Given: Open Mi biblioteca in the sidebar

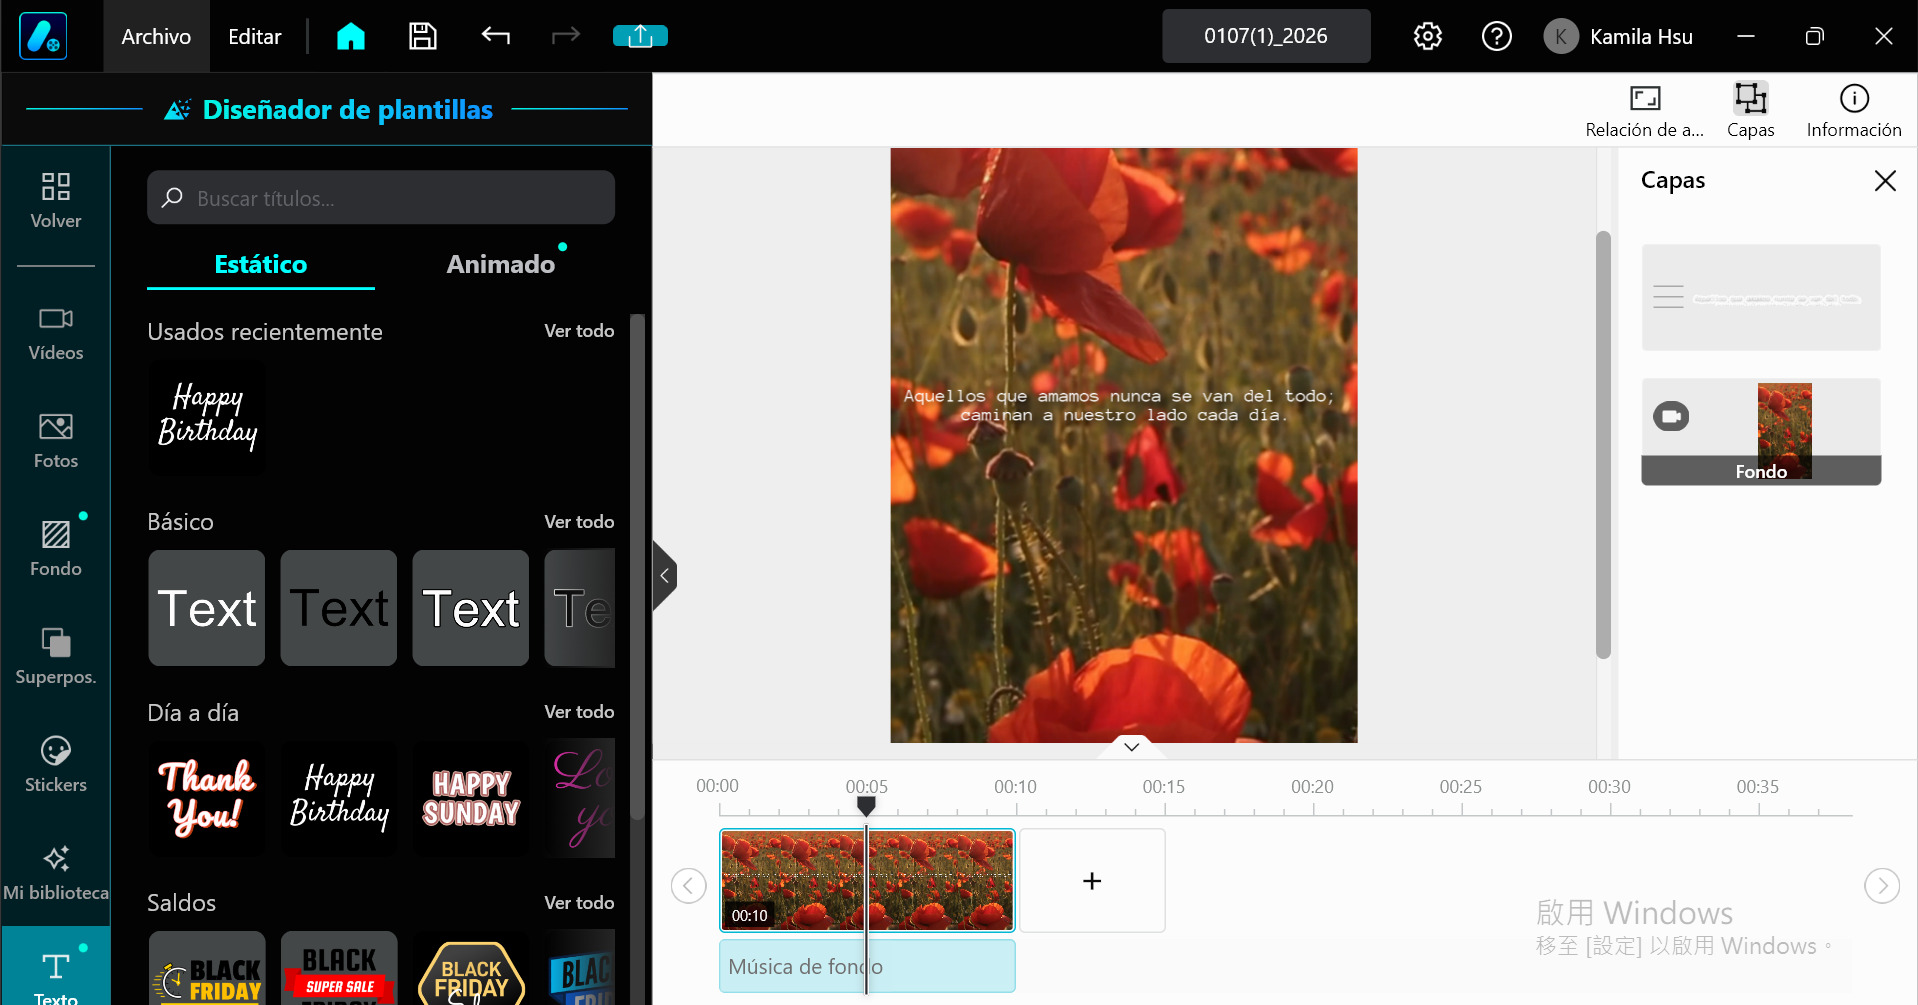Looking at the screenshot, I should 56,873.
